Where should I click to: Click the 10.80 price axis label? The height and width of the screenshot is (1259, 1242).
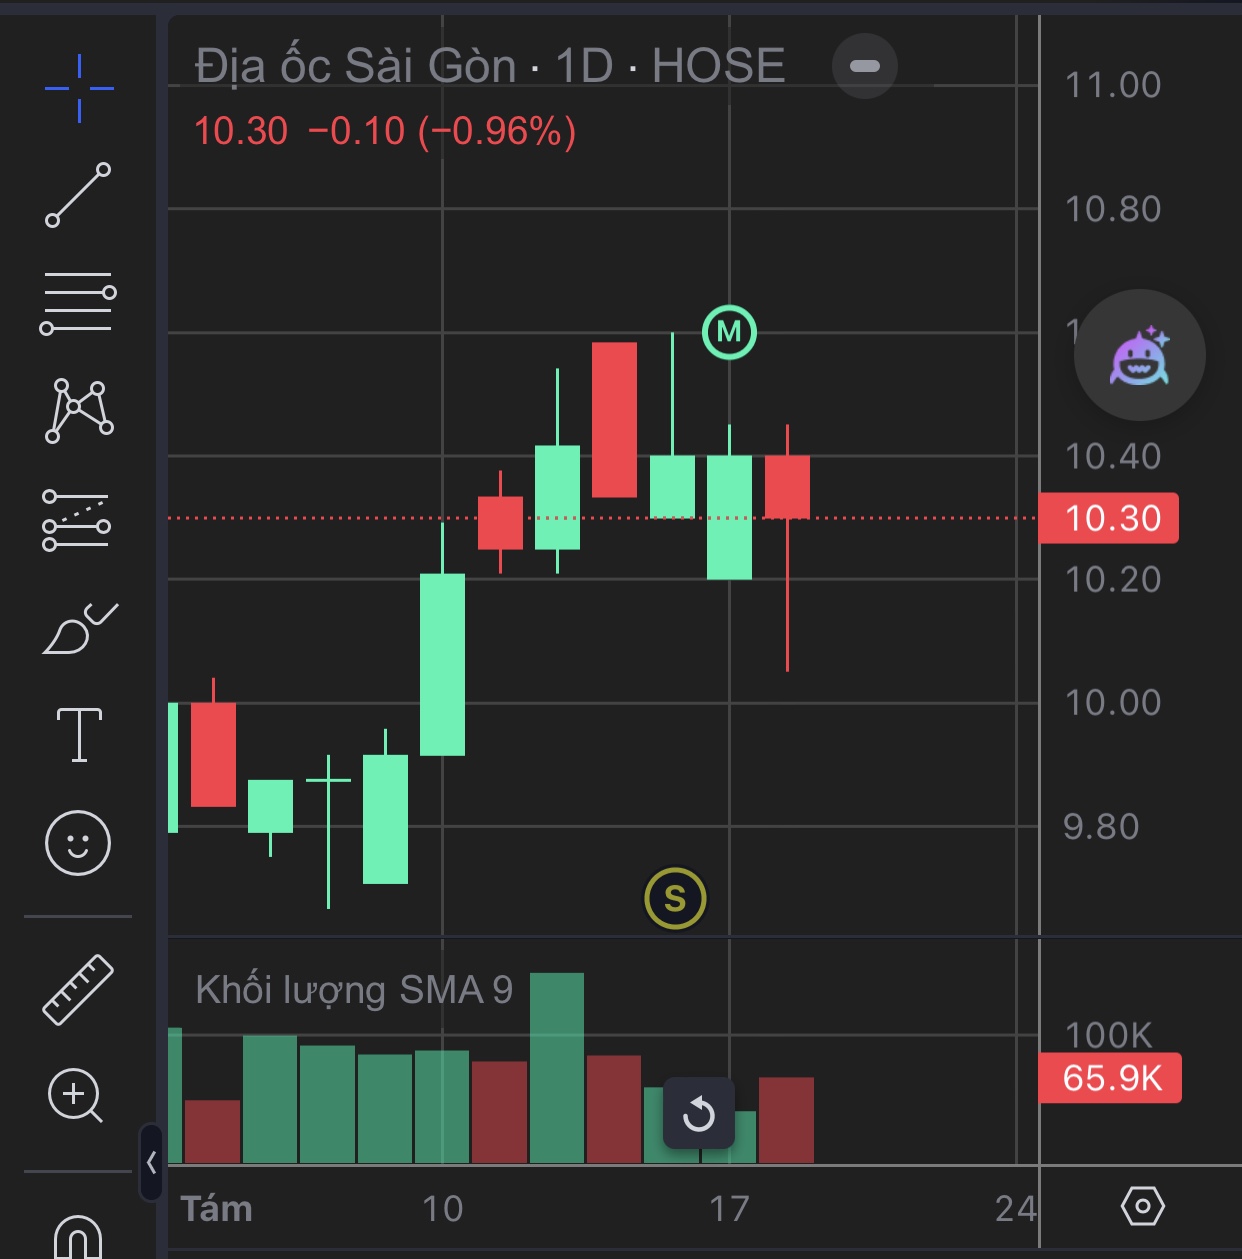point(1113,209)
